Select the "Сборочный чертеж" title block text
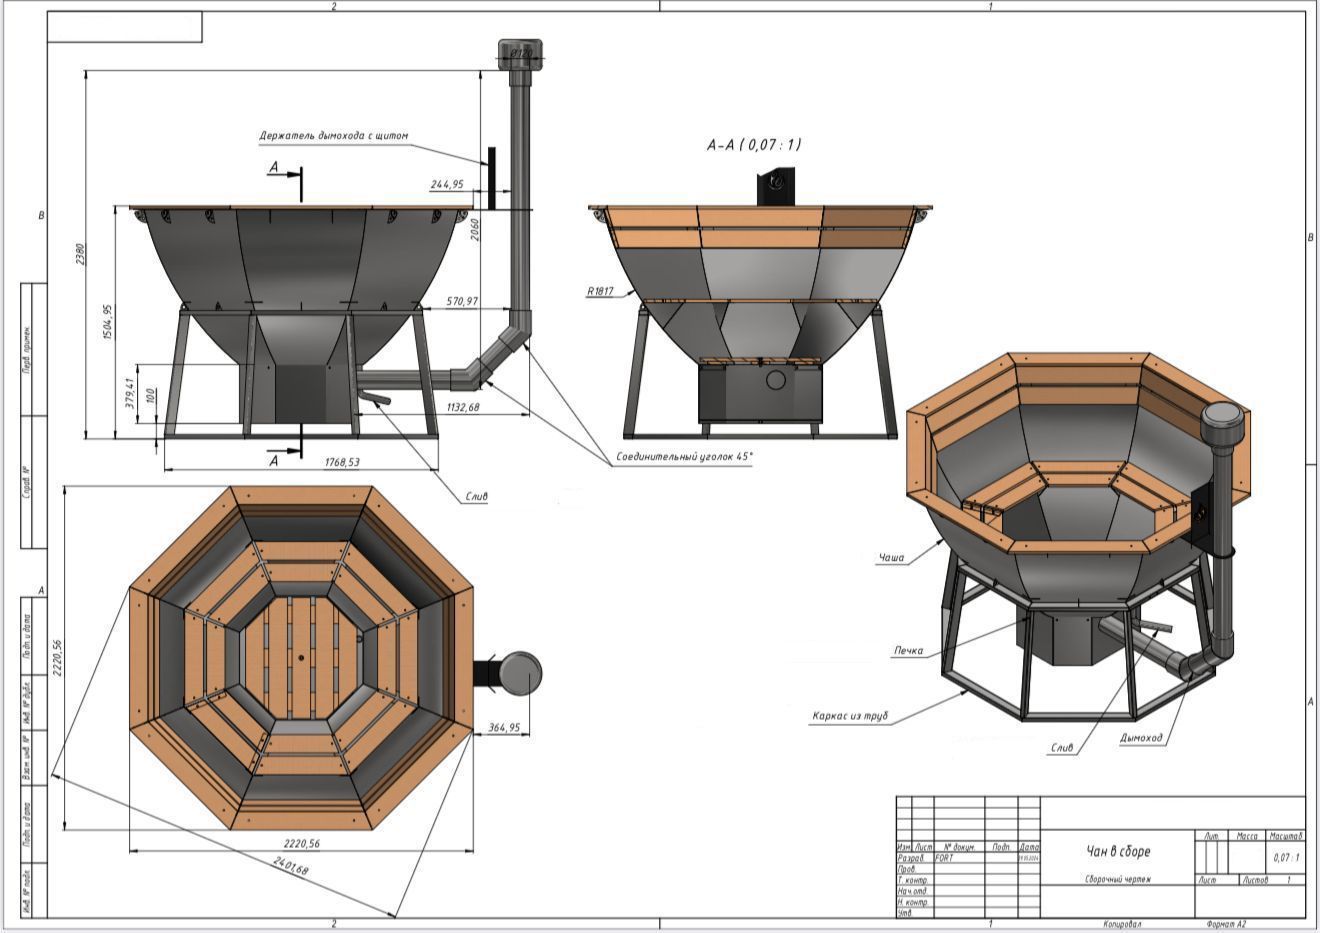This screenshot has width=1320, height=933. point(1118,880)
